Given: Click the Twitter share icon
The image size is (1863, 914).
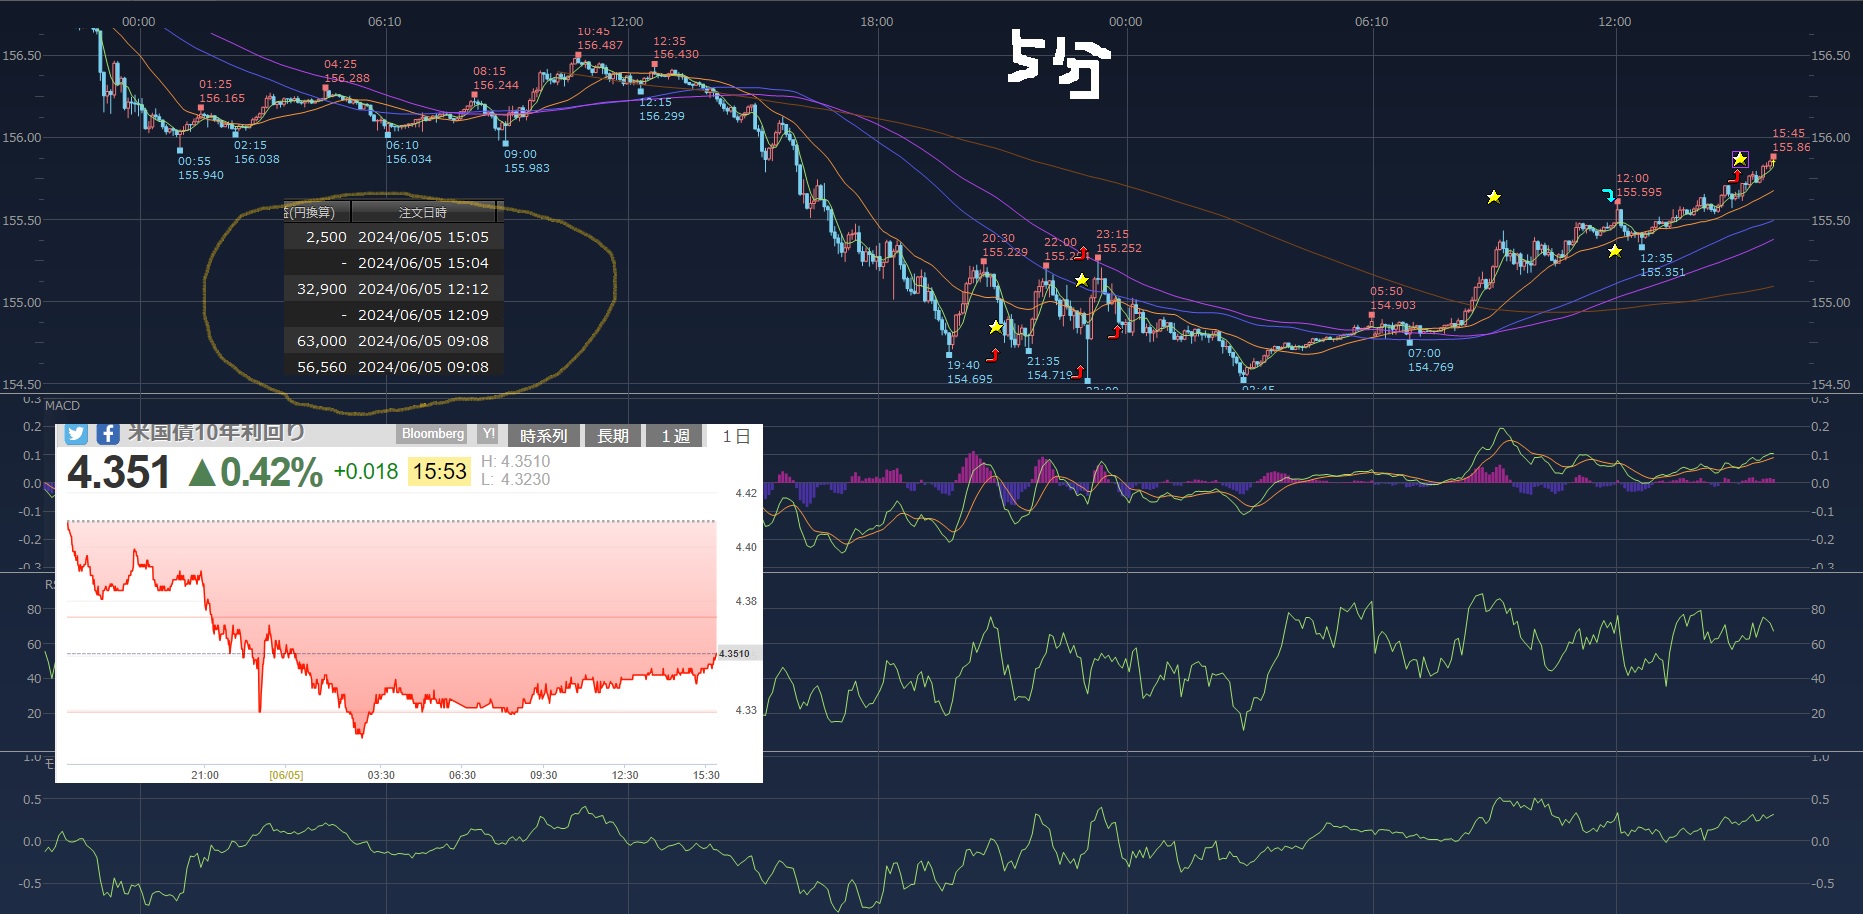Looking at the screenshot, I should [x=76, y=434].
